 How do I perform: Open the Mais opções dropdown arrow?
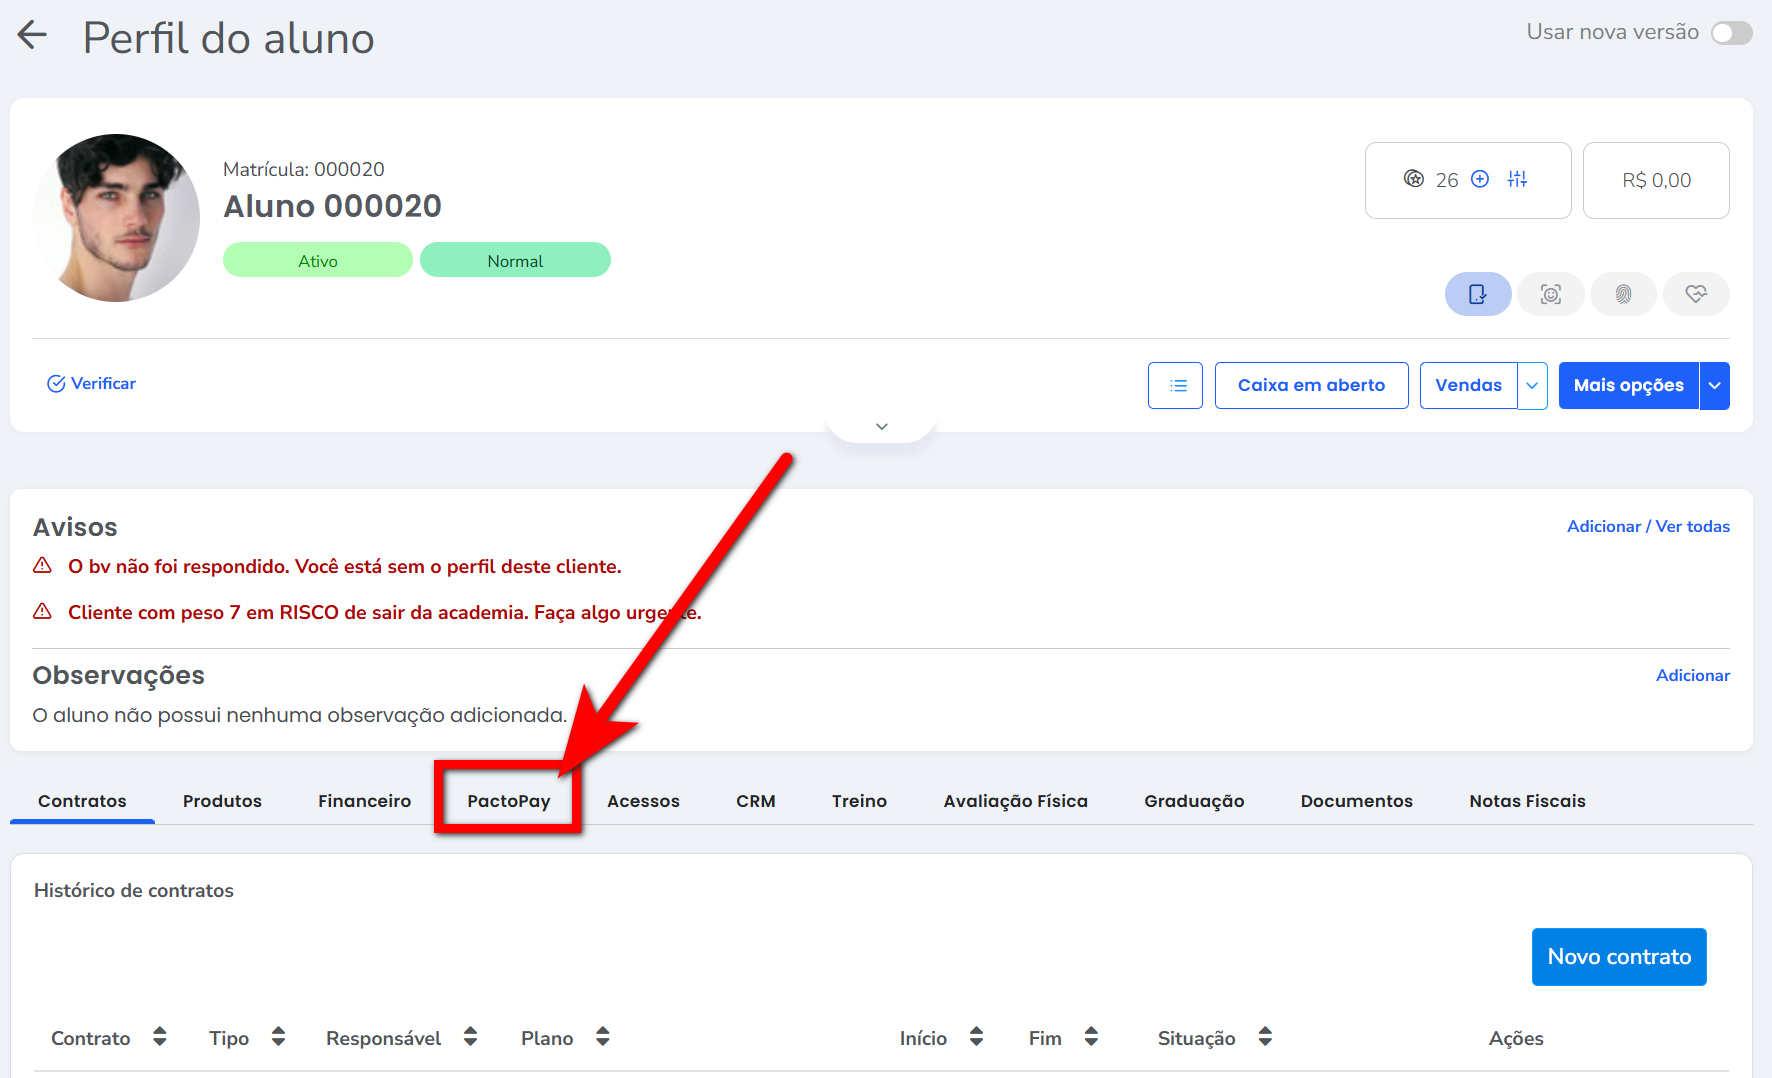(x=1715, y=385)
